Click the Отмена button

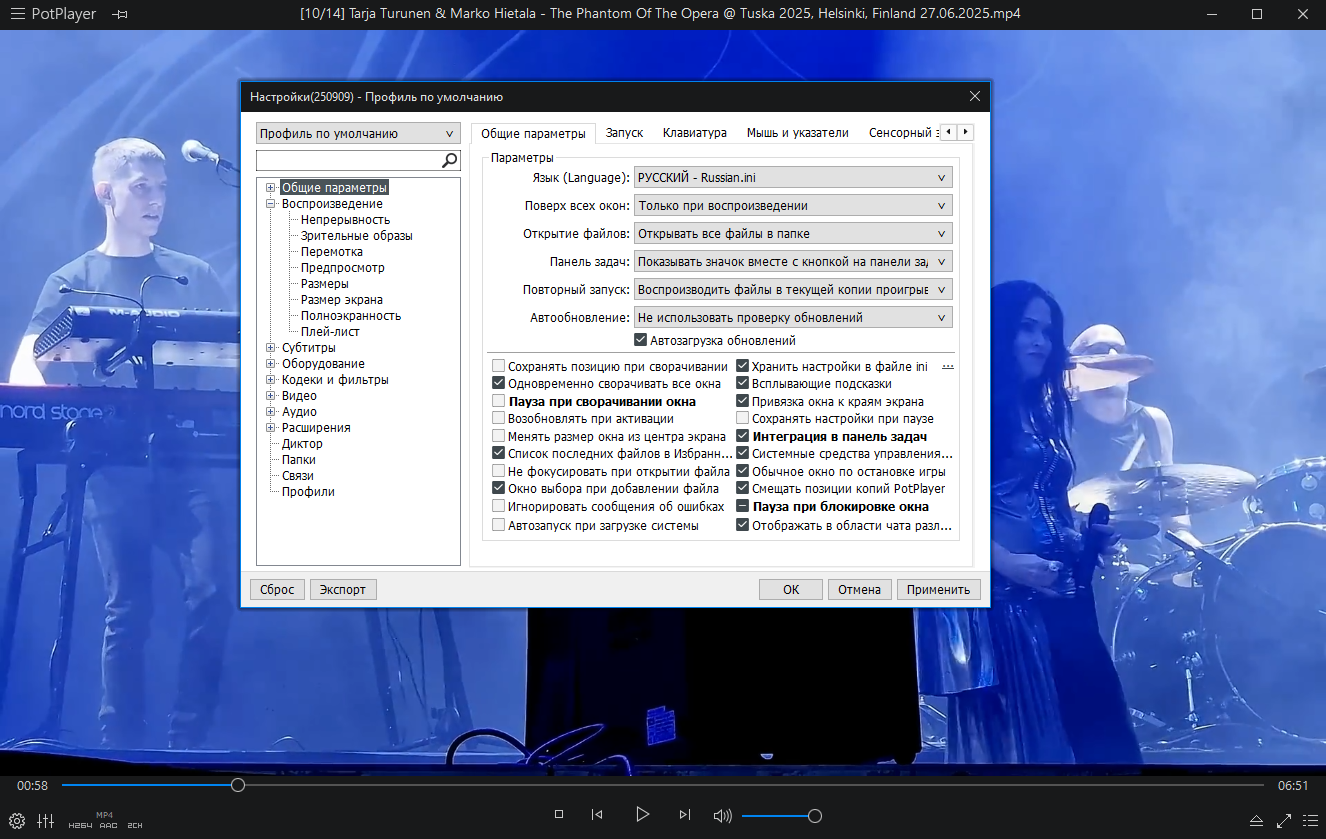coord(859,589)
